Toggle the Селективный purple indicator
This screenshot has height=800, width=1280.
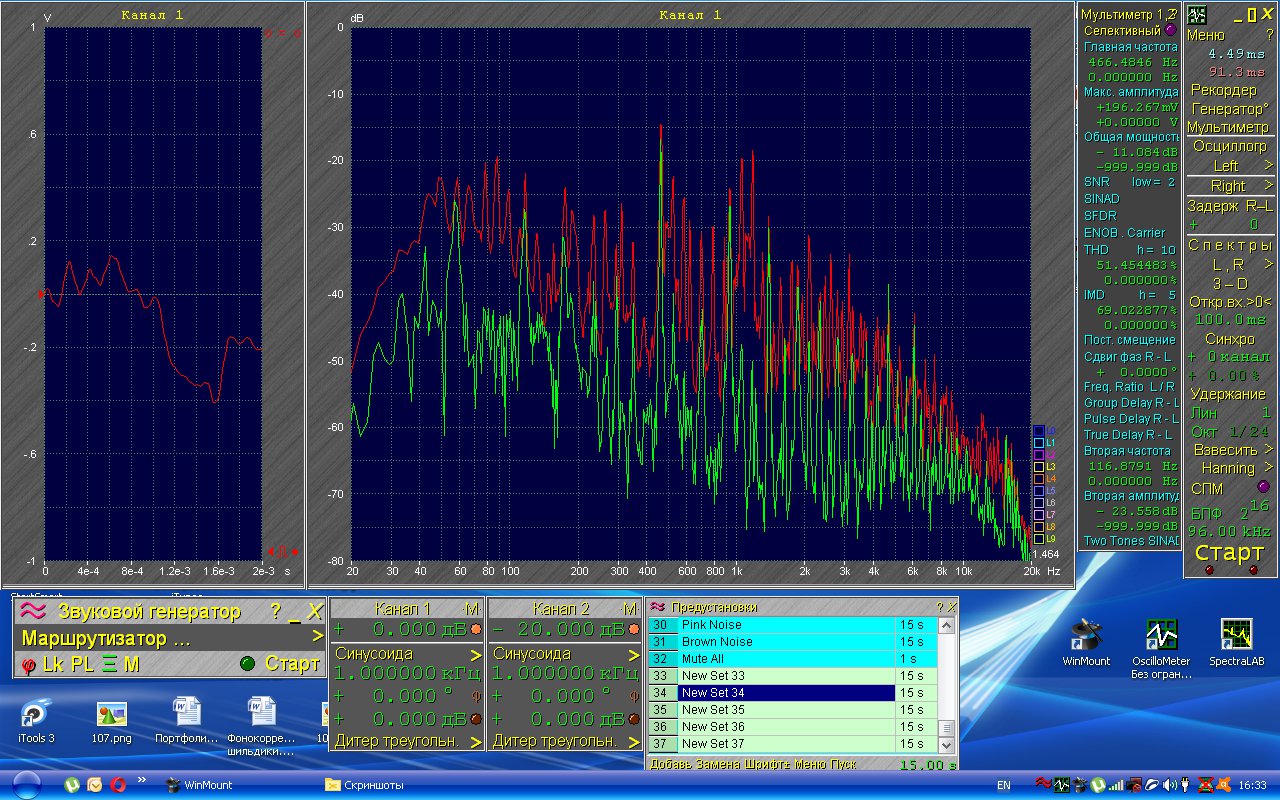[x=1170, y=30]
